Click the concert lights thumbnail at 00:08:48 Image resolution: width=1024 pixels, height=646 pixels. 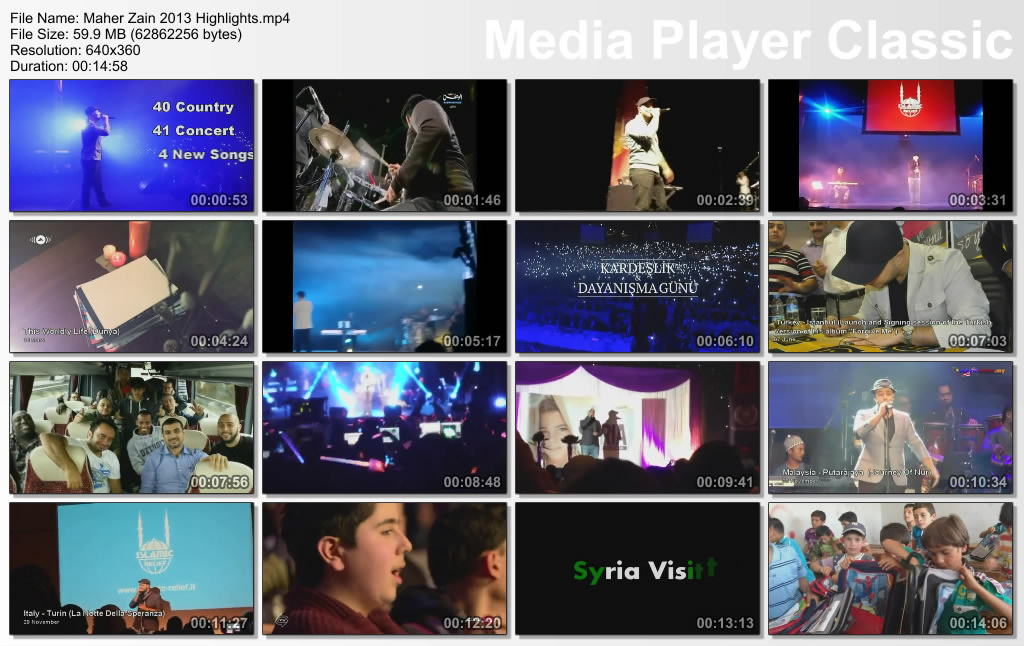click(x=385, y=427)
